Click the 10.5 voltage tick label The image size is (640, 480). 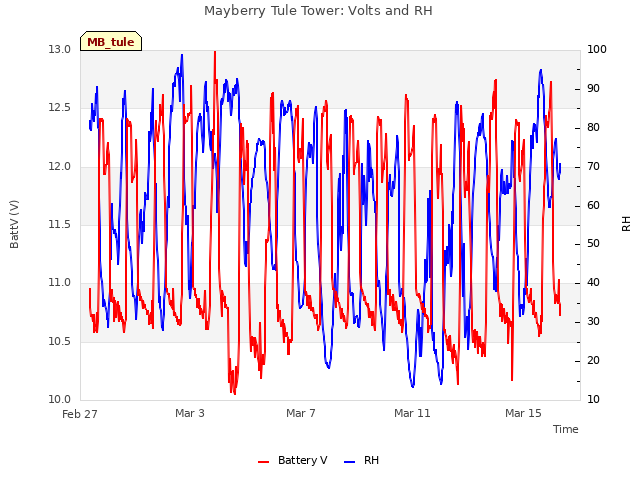pyautogui.click(x=60, y=342)
